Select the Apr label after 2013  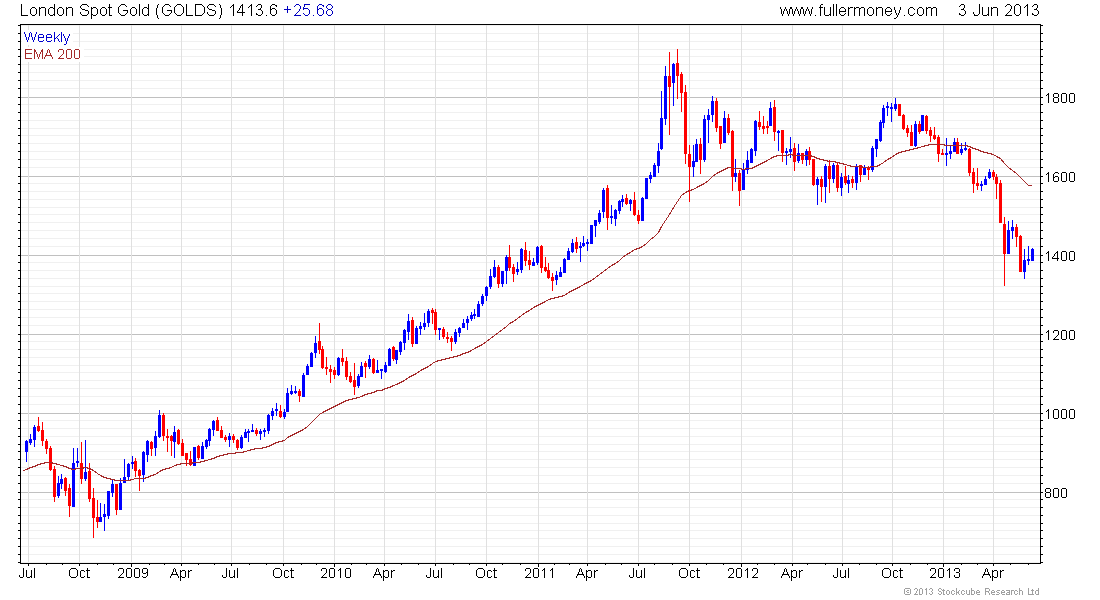click(993, 573)
